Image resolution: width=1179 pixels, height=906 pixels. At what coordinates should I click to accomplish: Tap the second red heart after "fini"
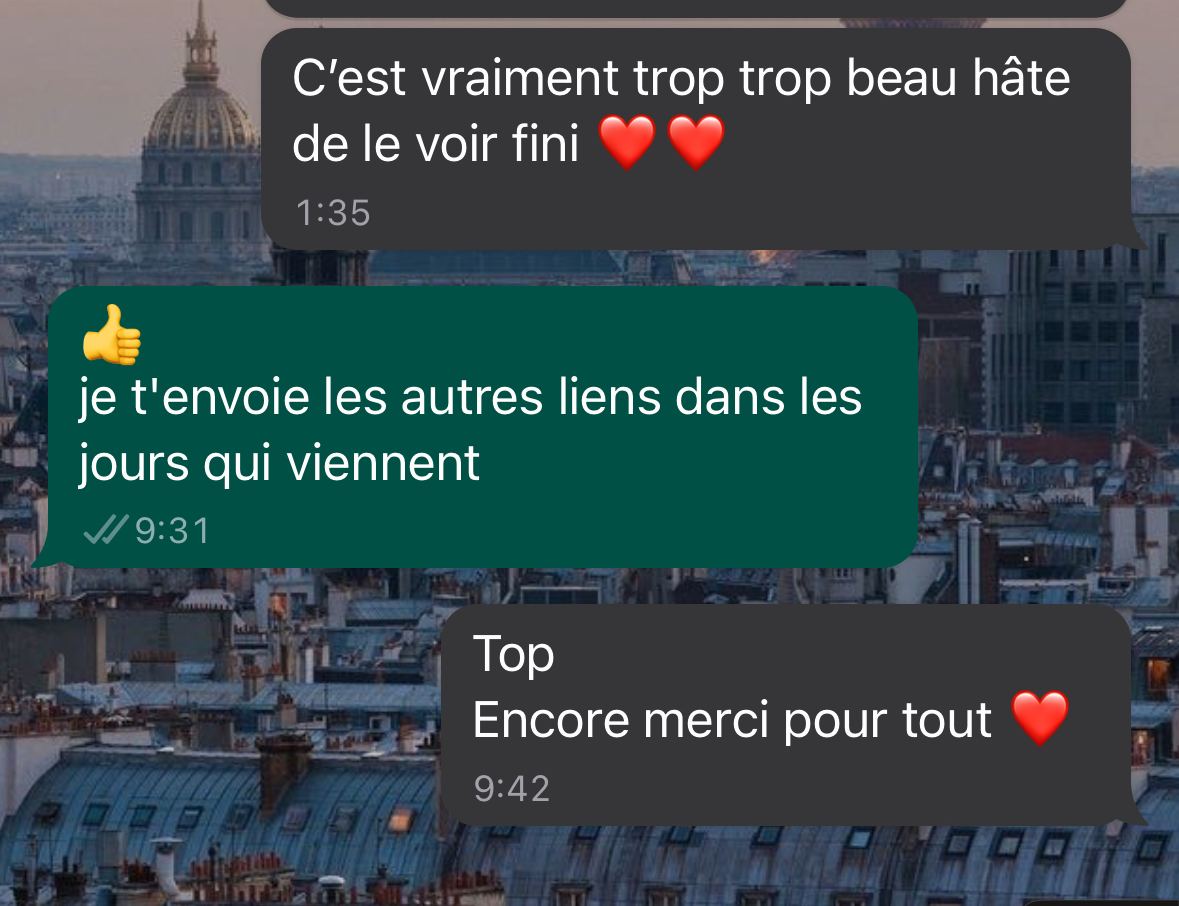coord(696,141)
